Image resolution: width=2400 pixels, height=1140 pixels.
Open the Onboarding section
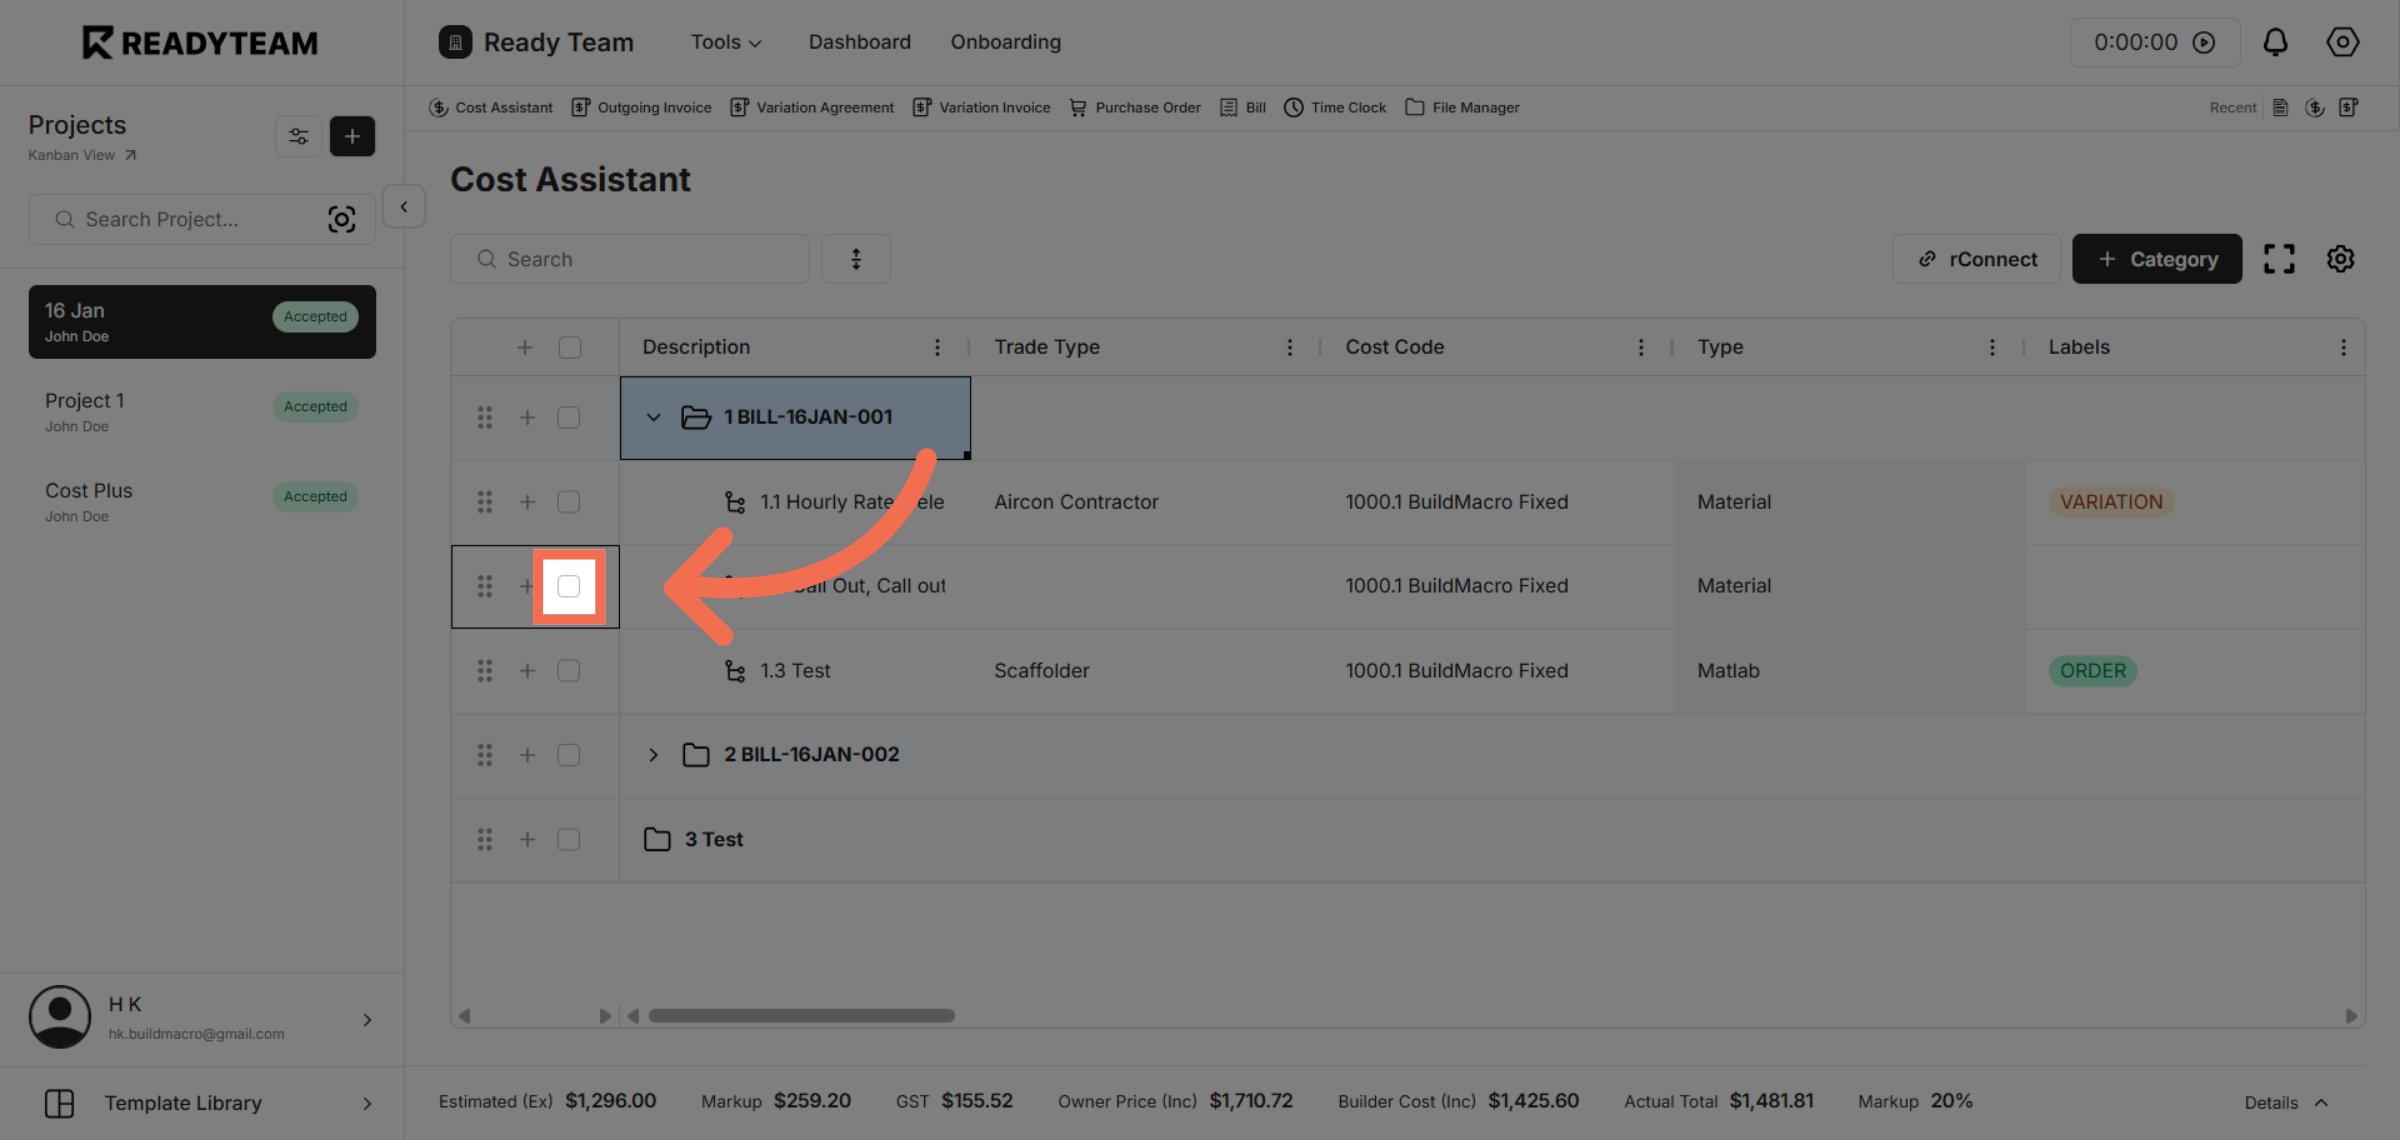pos(1005,42)
